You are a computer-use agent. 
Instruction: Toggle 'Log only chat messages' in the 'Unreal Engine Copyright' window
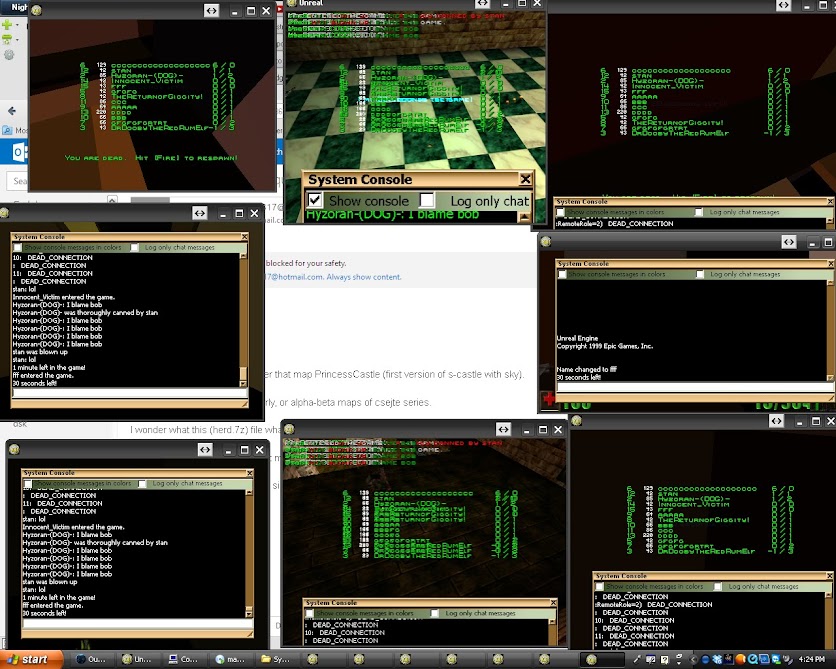(x=700, y=274)
